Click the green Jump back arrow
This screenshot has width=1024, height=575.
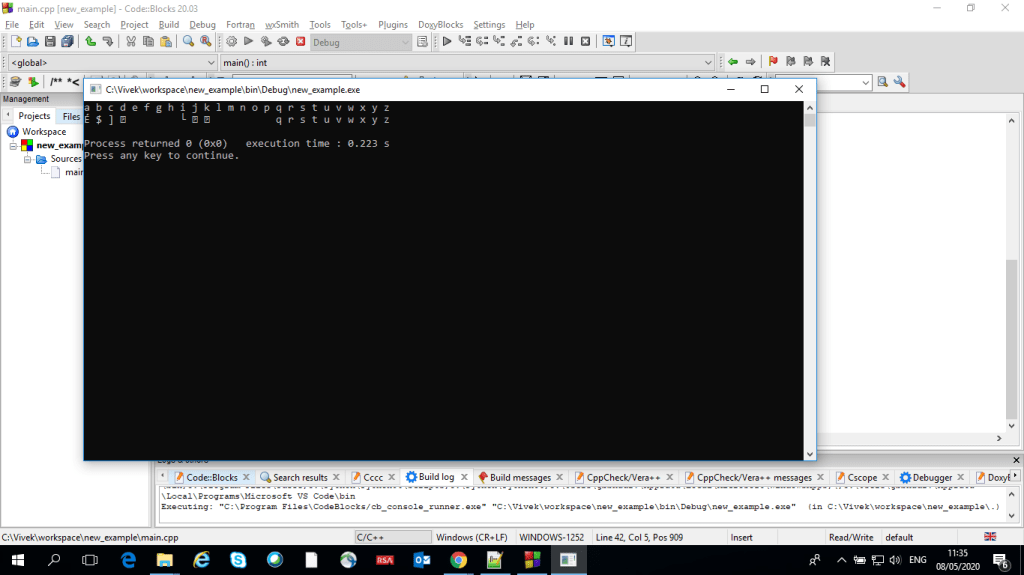tap(733, 62)
